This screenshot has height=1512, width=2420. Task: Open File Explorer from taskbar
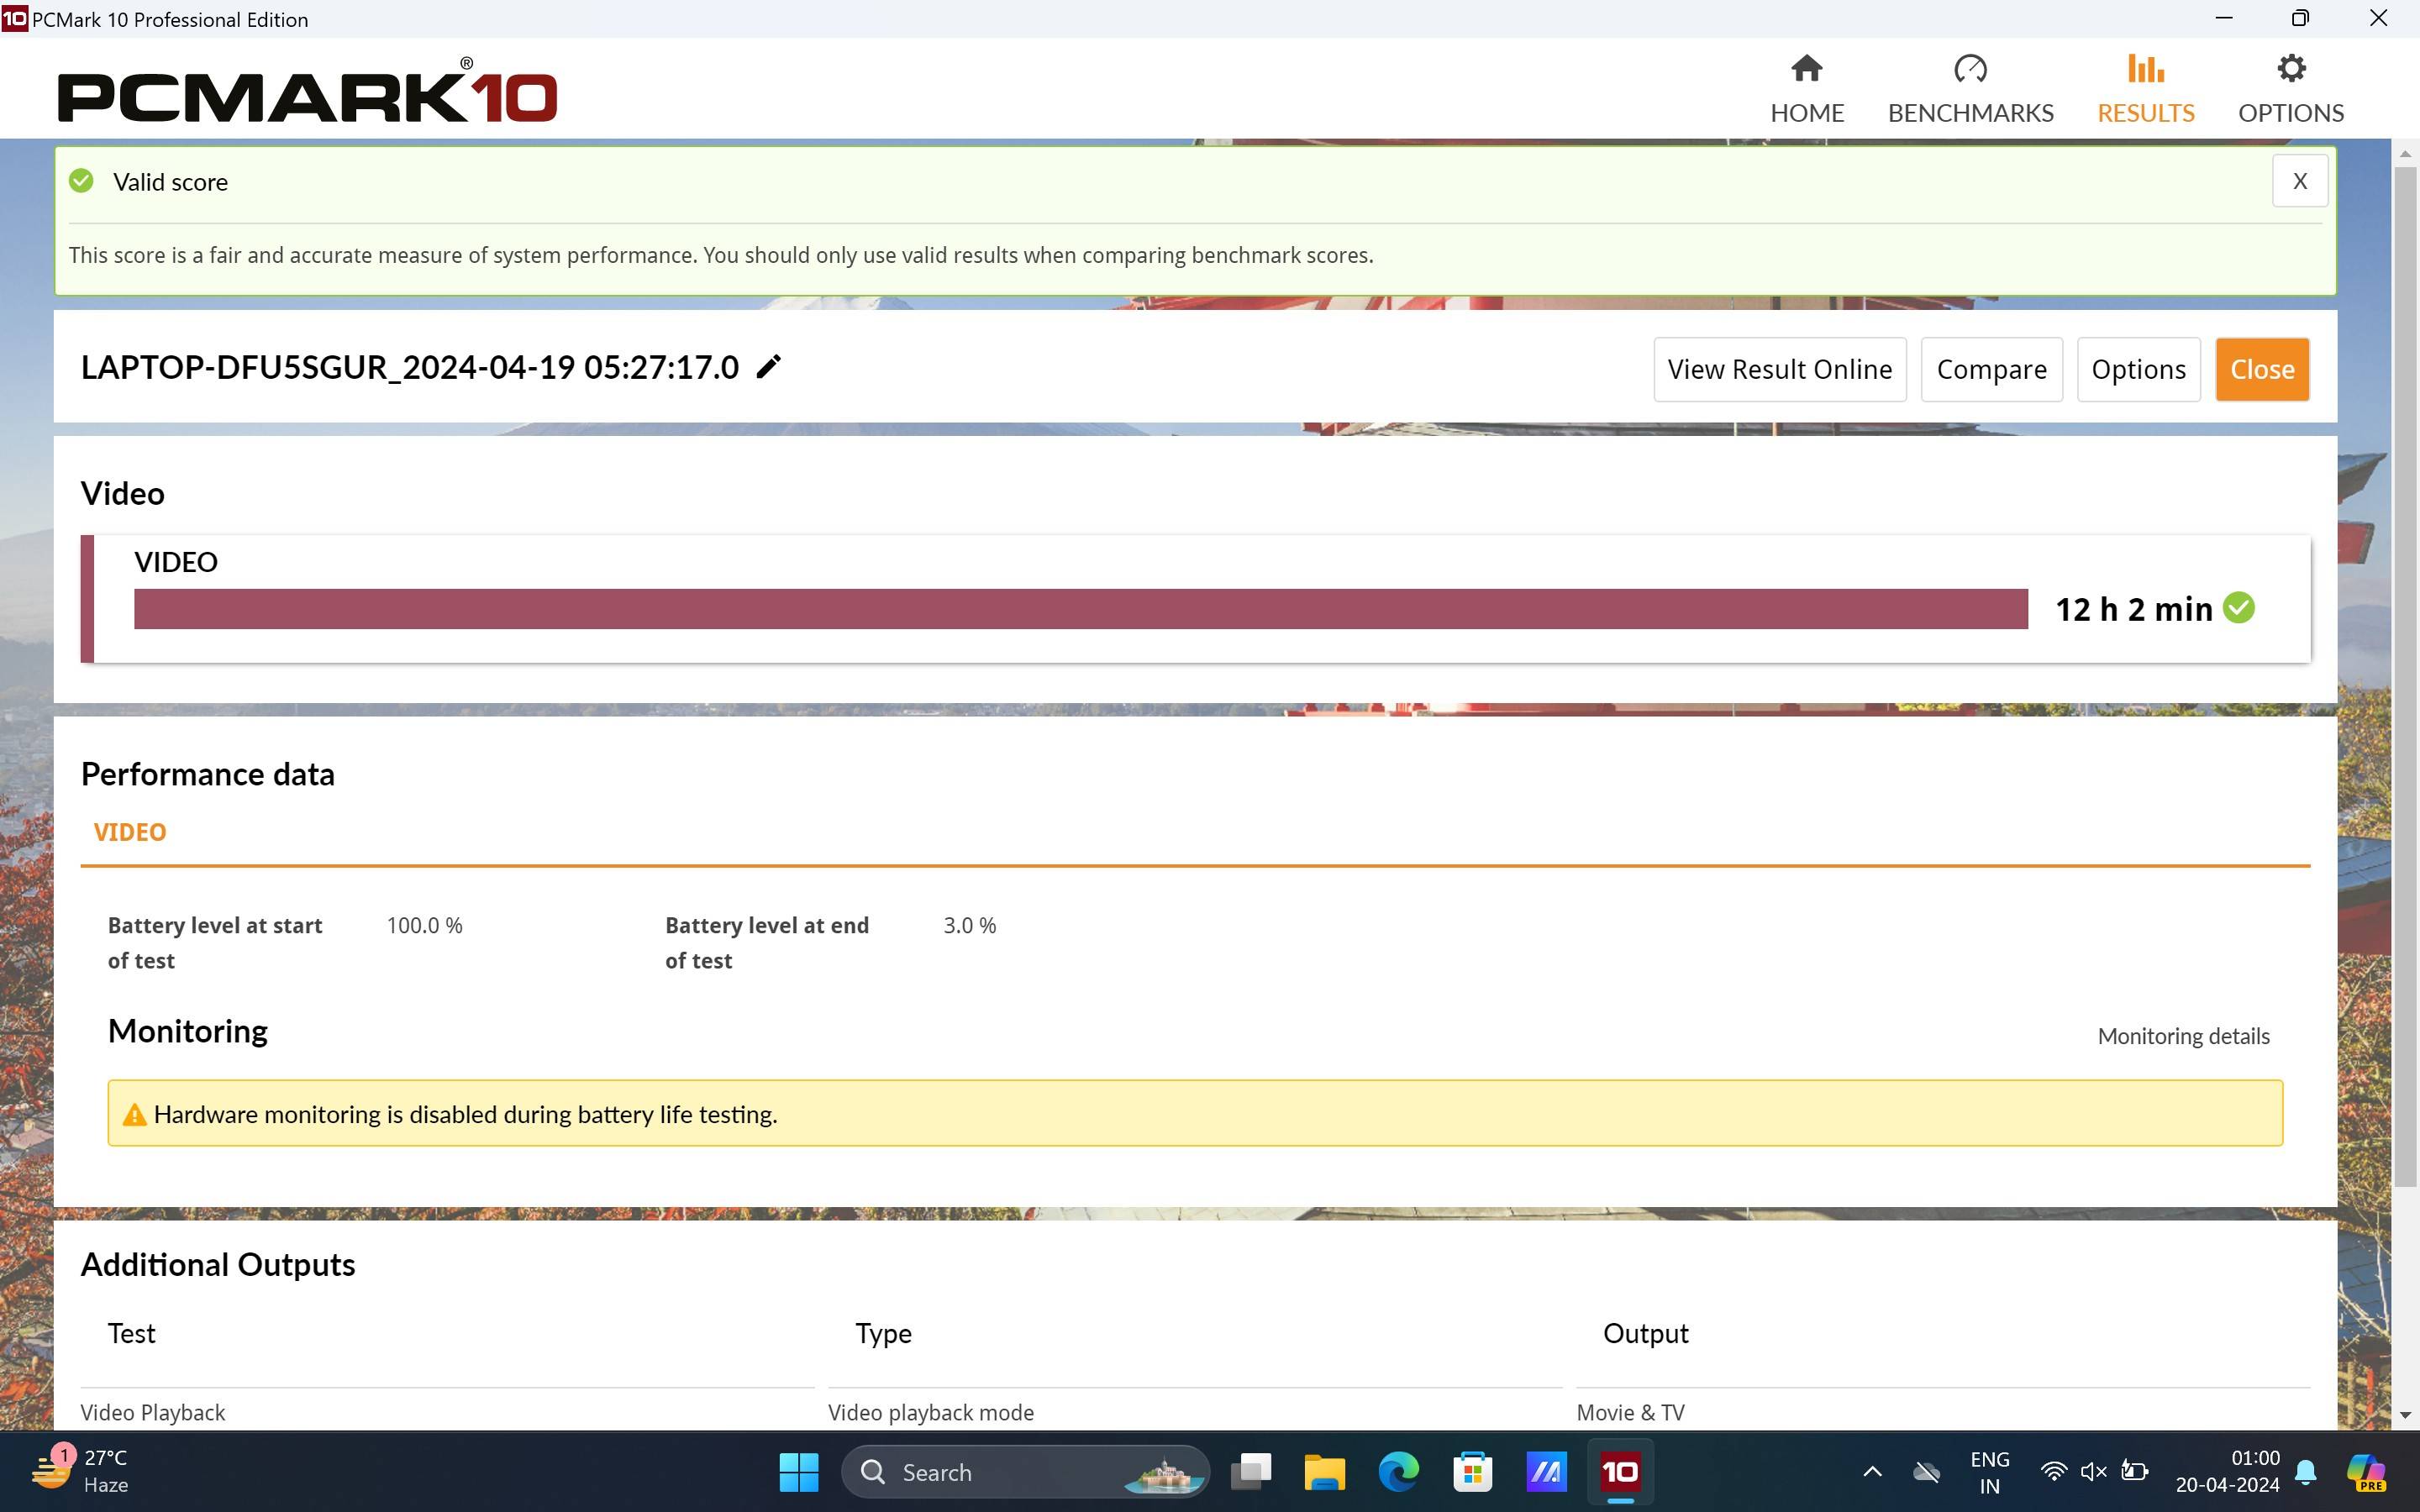pos(1324,1472)
